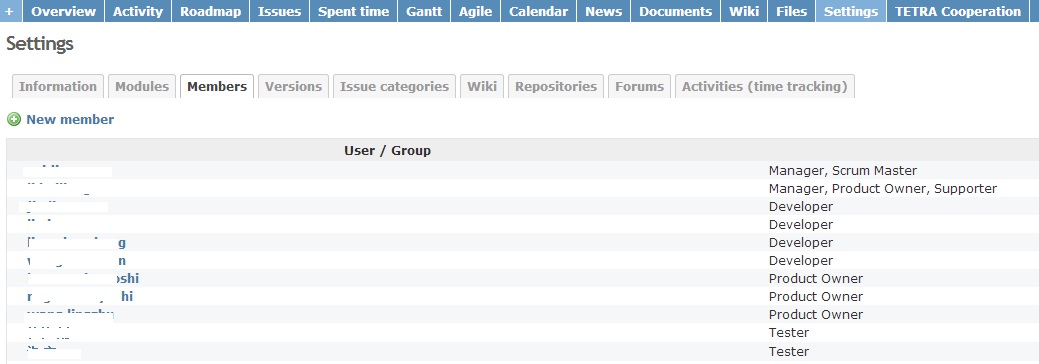1039x364 pixels.
Task: Click the green New member plus icon
Action: (13, 119)
